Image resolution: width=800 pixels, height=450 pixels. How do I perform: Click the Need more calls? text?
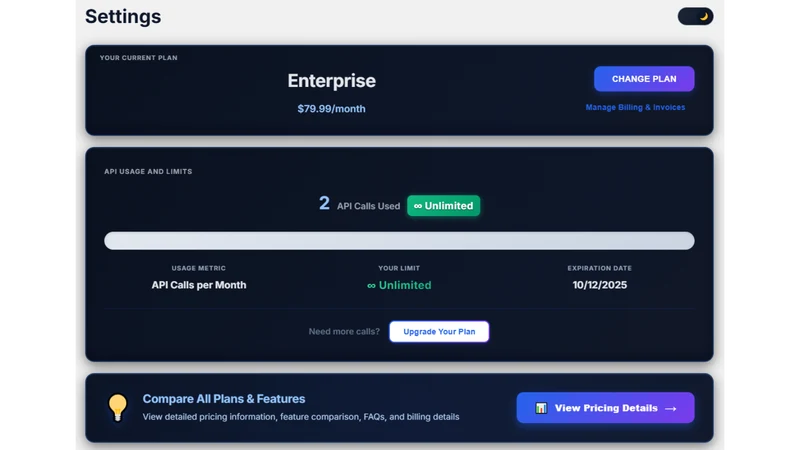pos(344,332)
